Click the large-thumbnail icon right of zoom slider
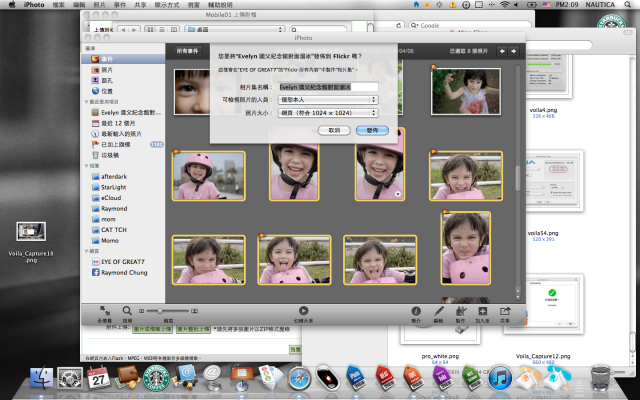Screen dimensions: 640x400 [x=195, y=311]
